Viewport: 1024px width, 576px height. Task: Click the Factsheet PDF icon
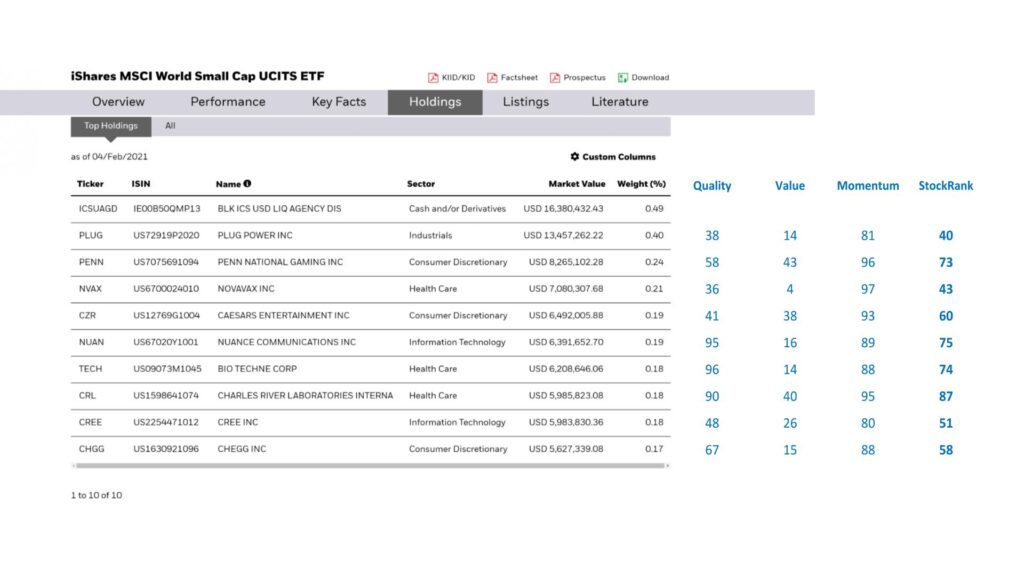click(x=492, y=78)
